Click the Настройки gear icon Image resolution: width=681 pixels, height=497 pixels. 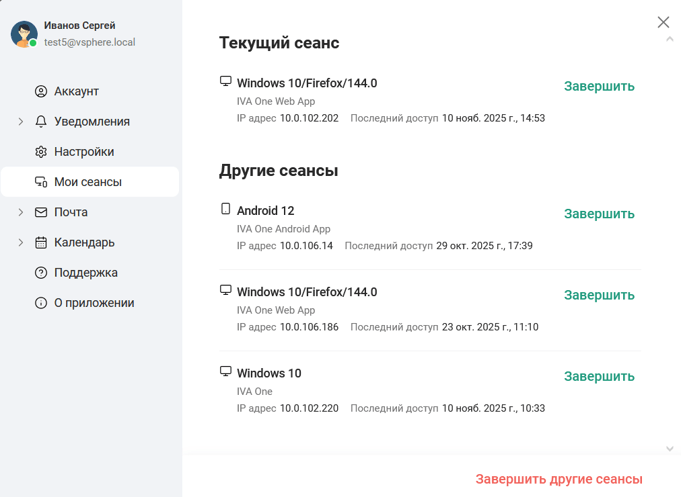(x=41, y=152)
